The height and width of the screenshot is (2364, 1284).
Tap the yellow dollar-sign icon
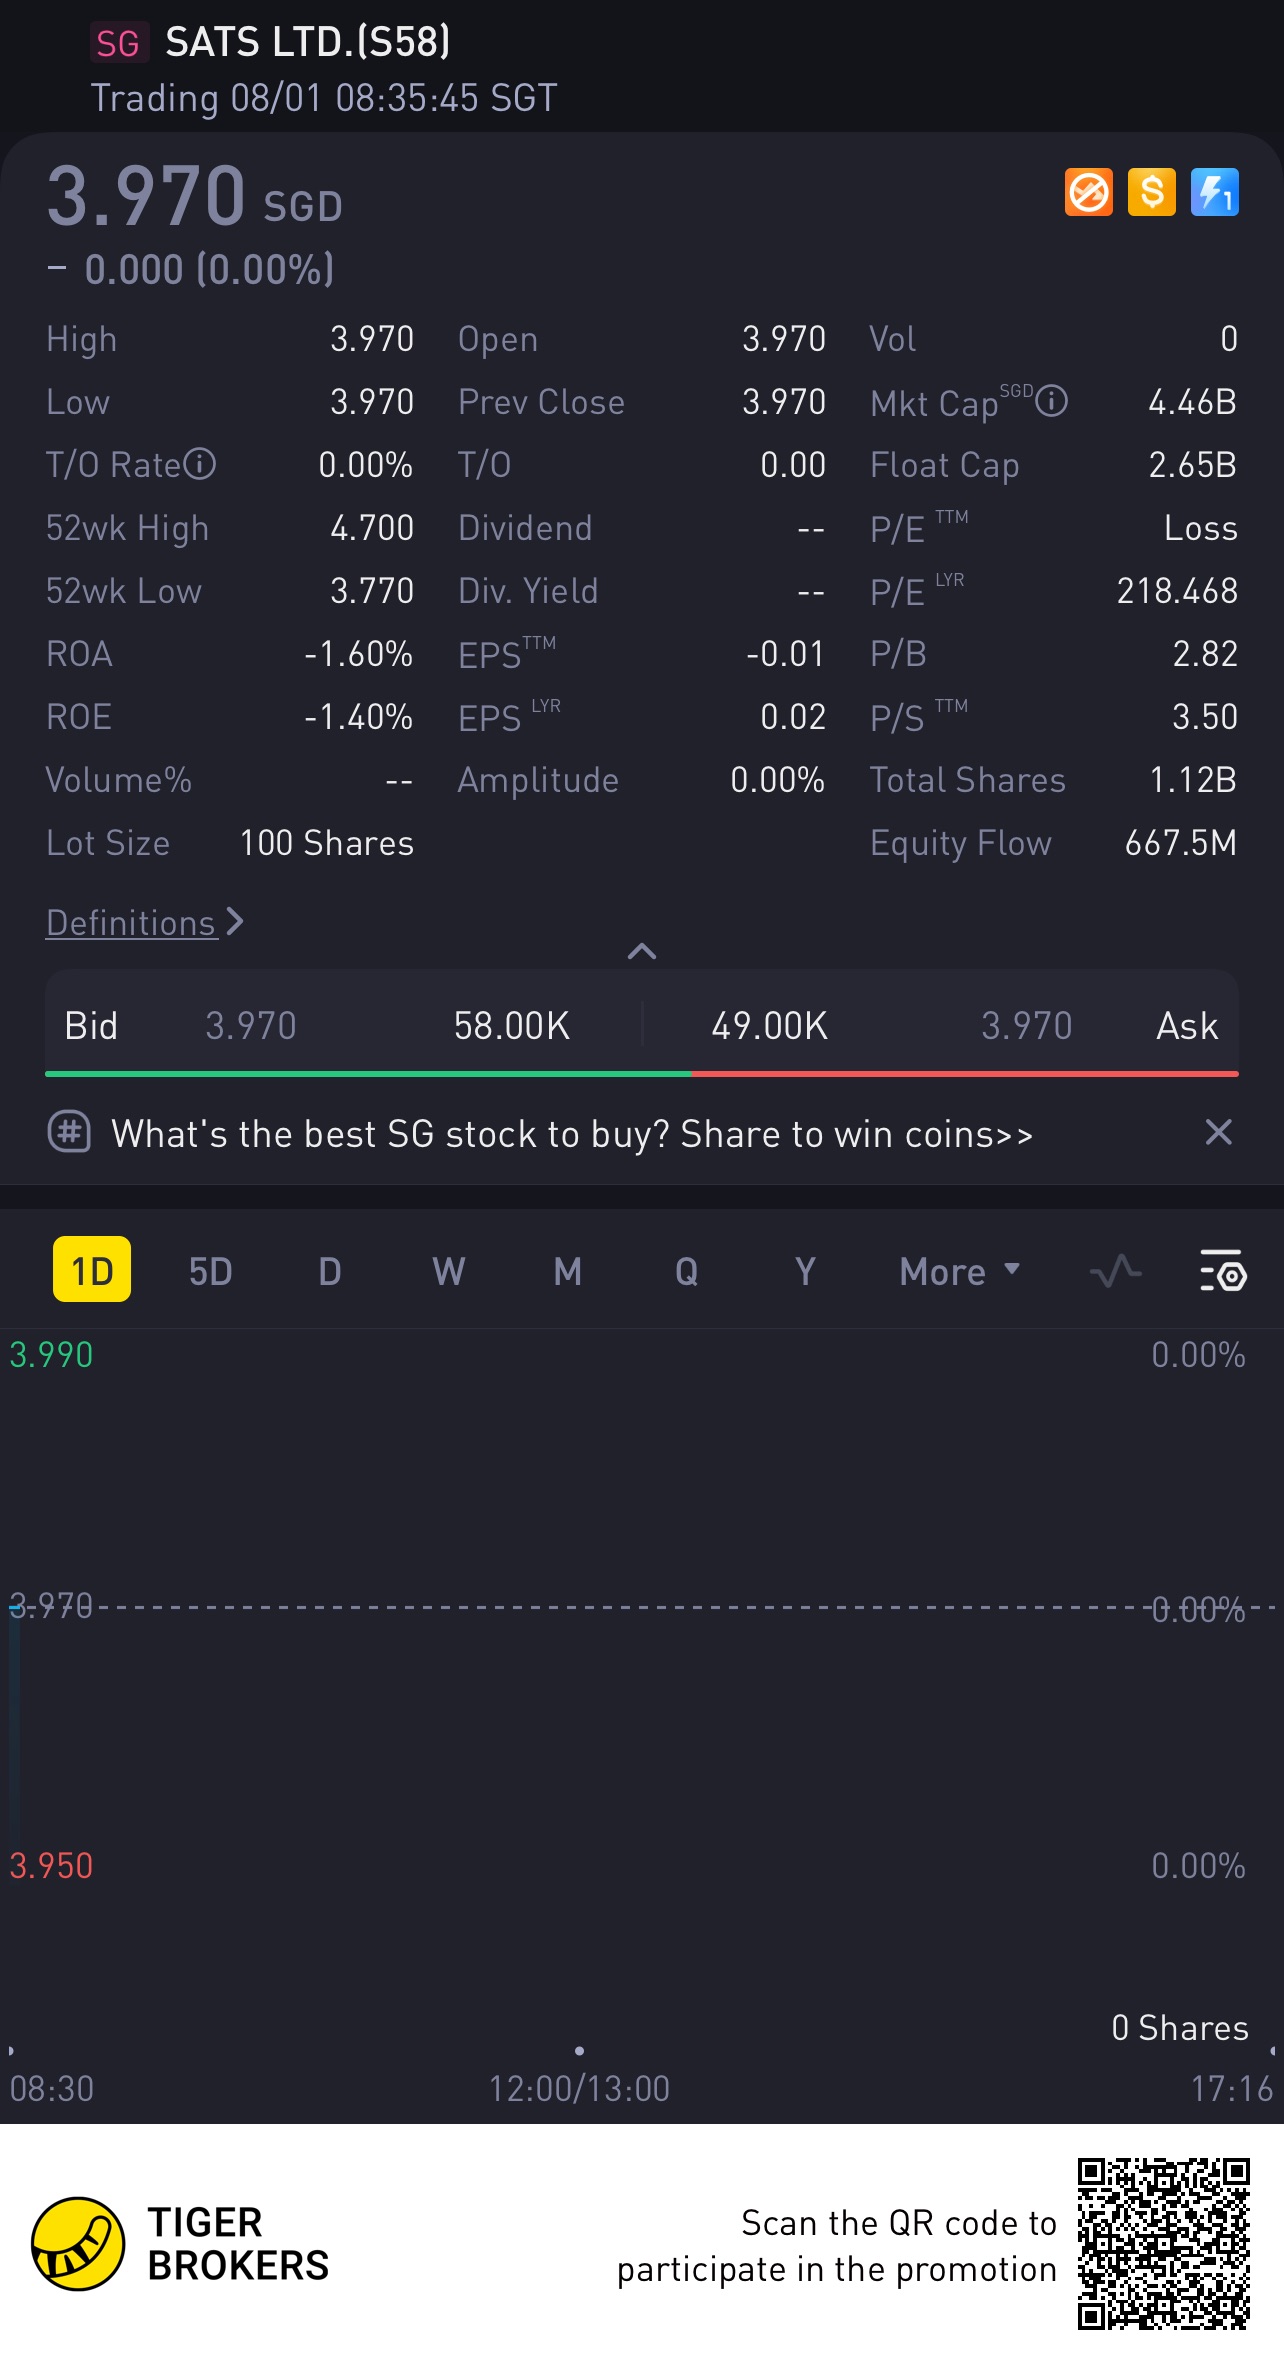tap(1152, 192)
